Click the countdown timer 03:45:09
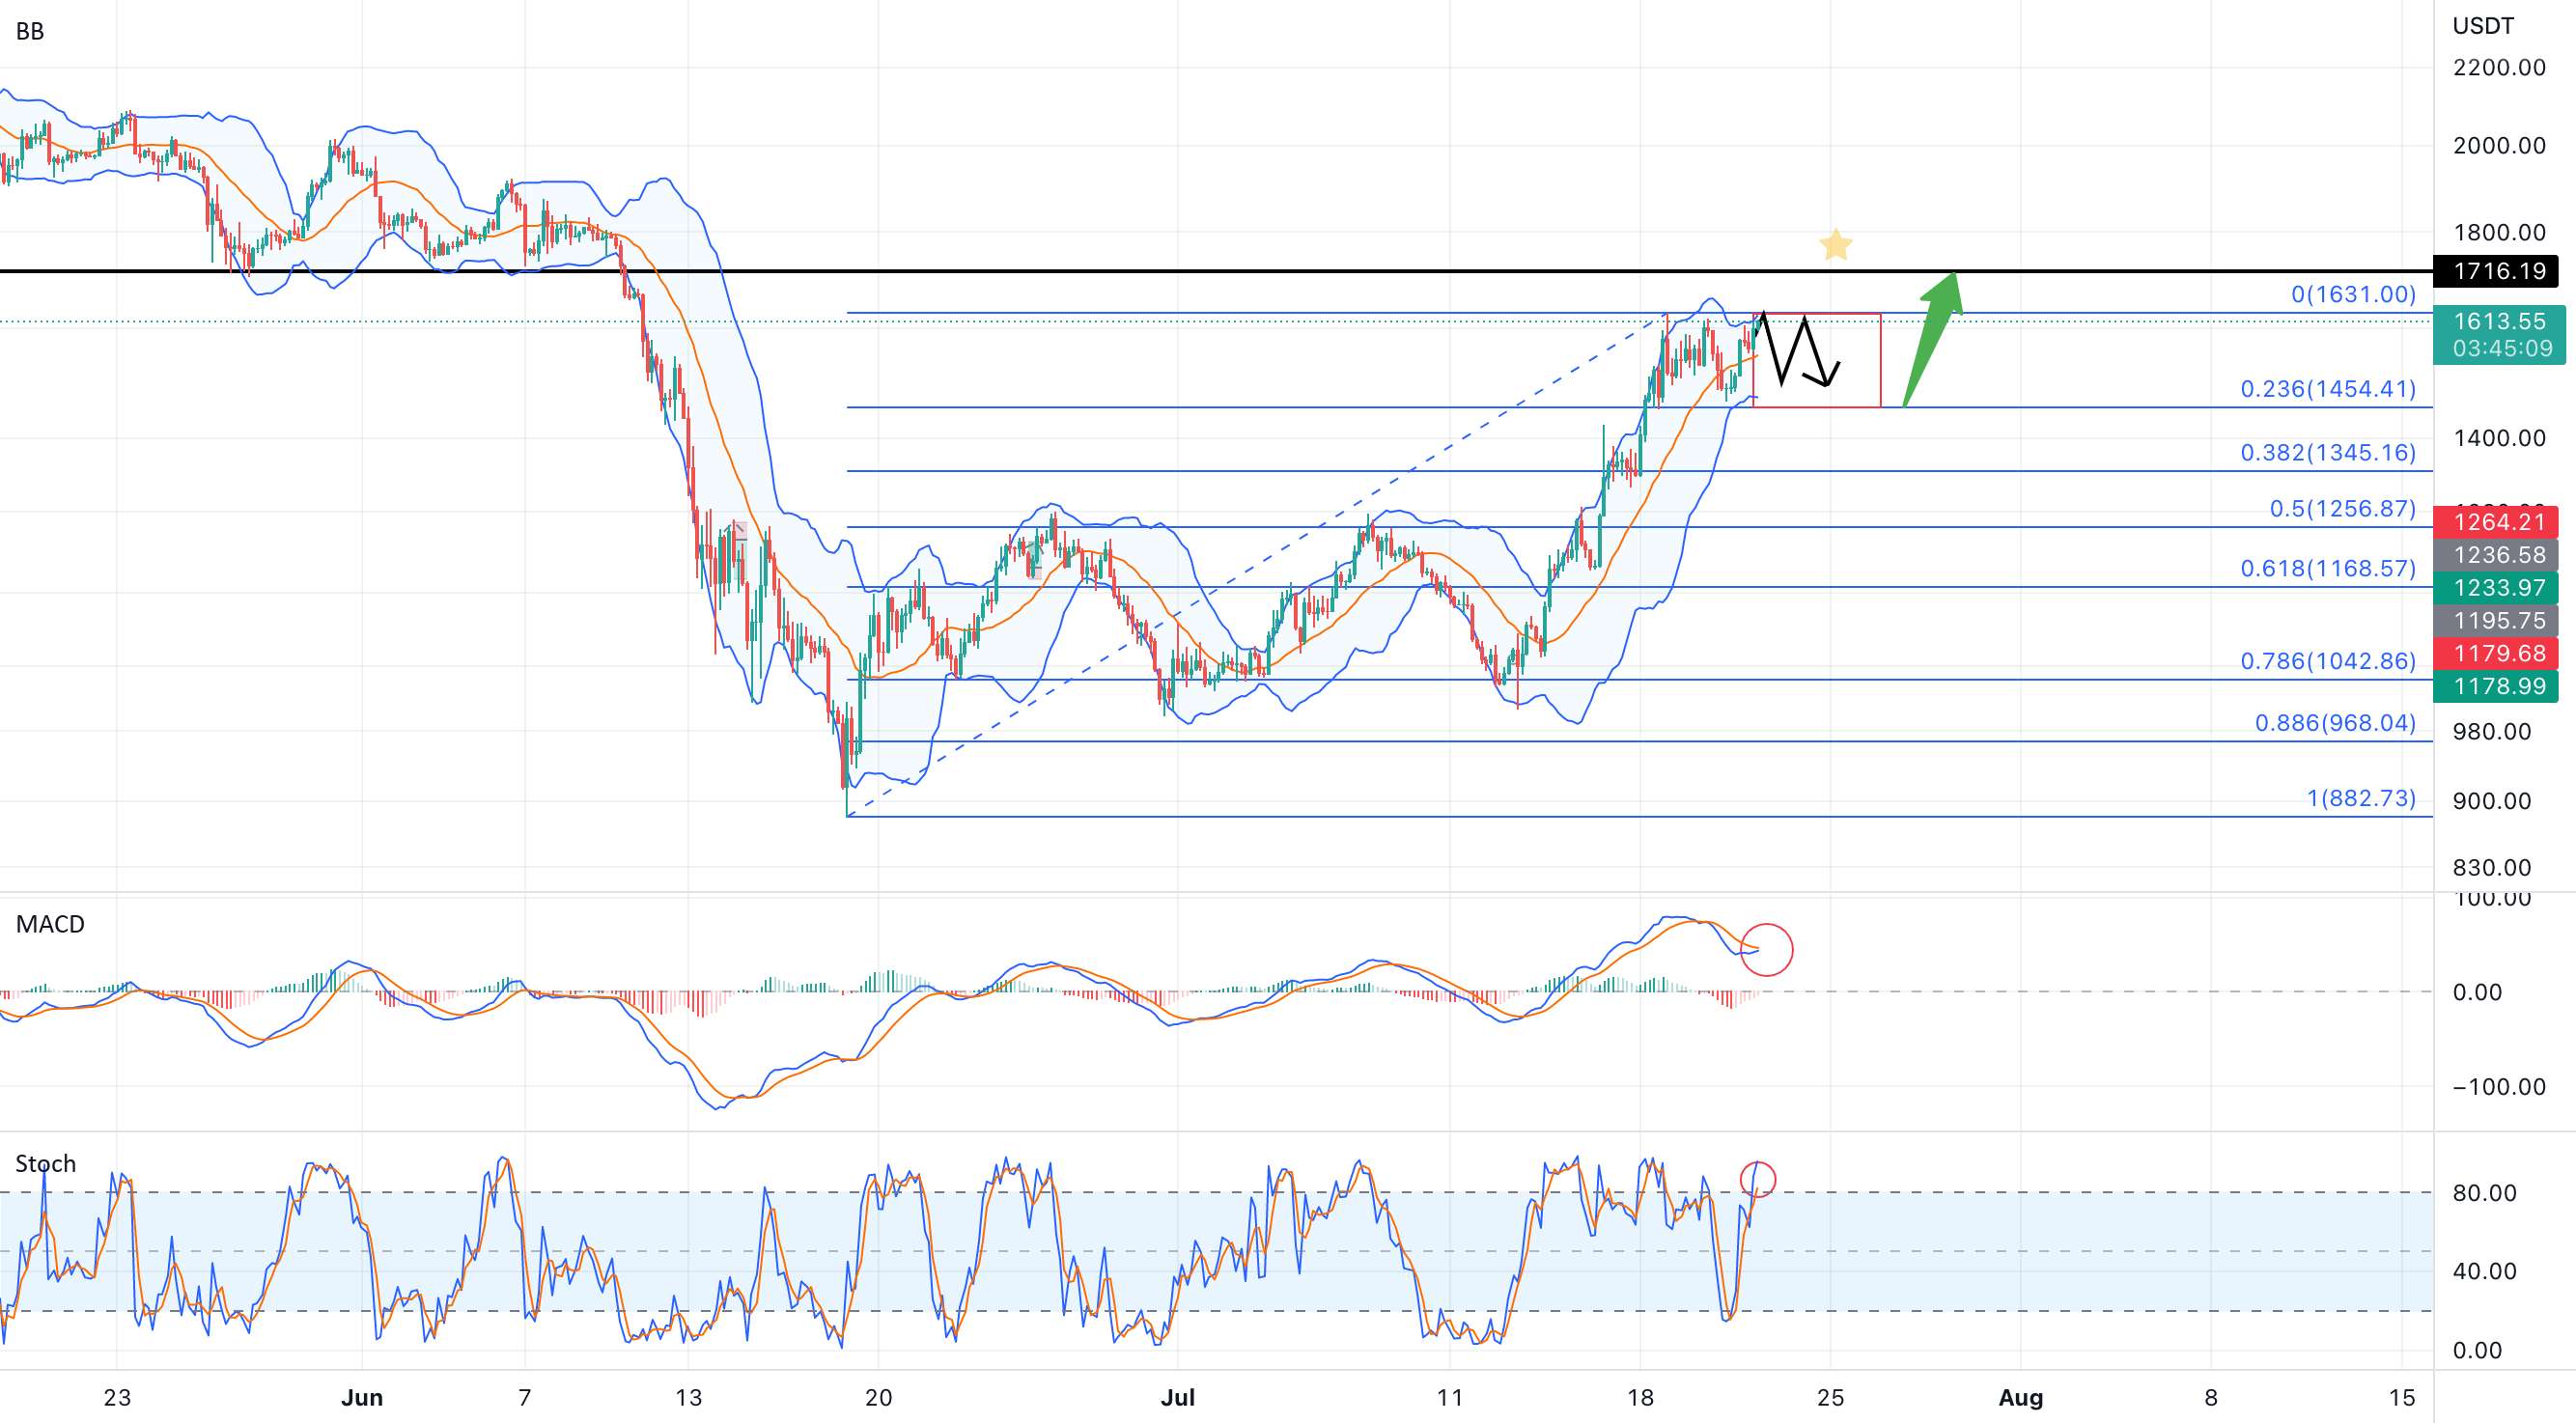This screenshot has width=2576, height=1423. coord(2502,349)
